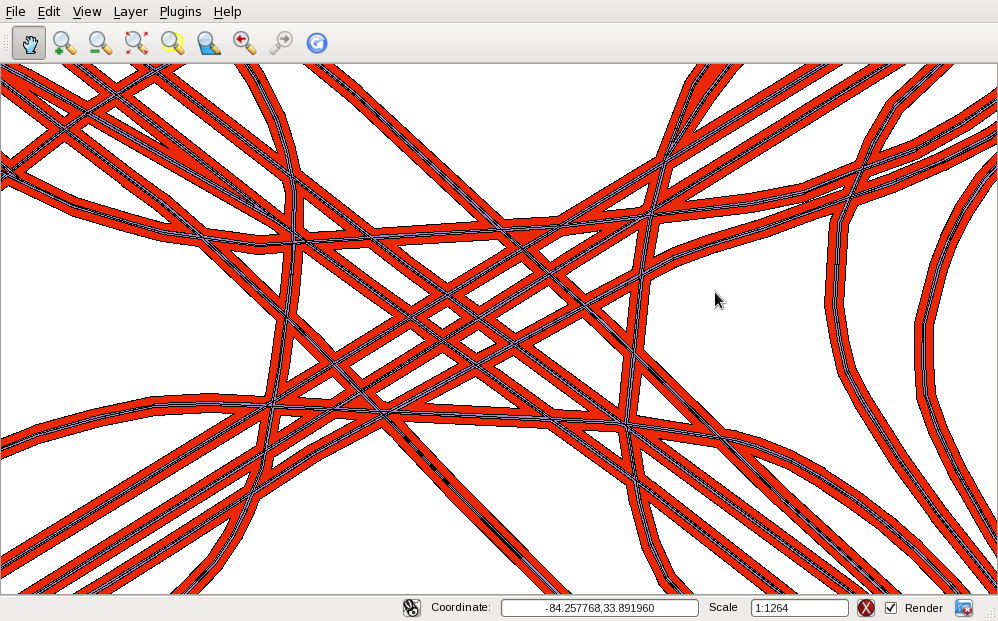Click the CRS status icon at bottom right

point(964,608)
